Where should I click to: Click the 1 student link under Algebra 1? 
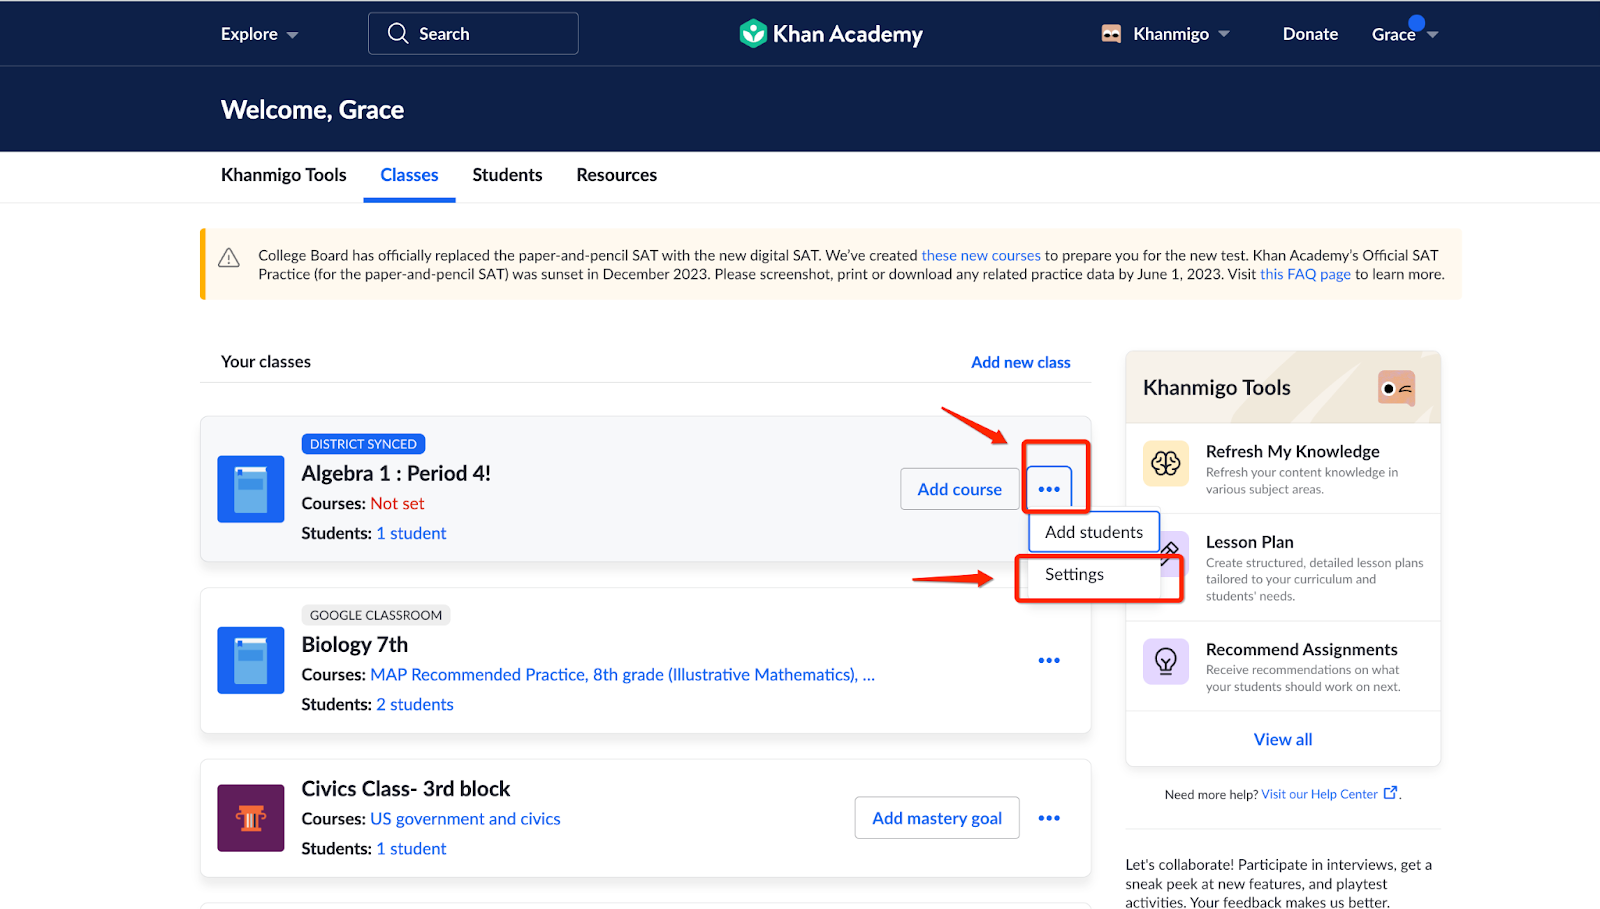tap(411, 533)
